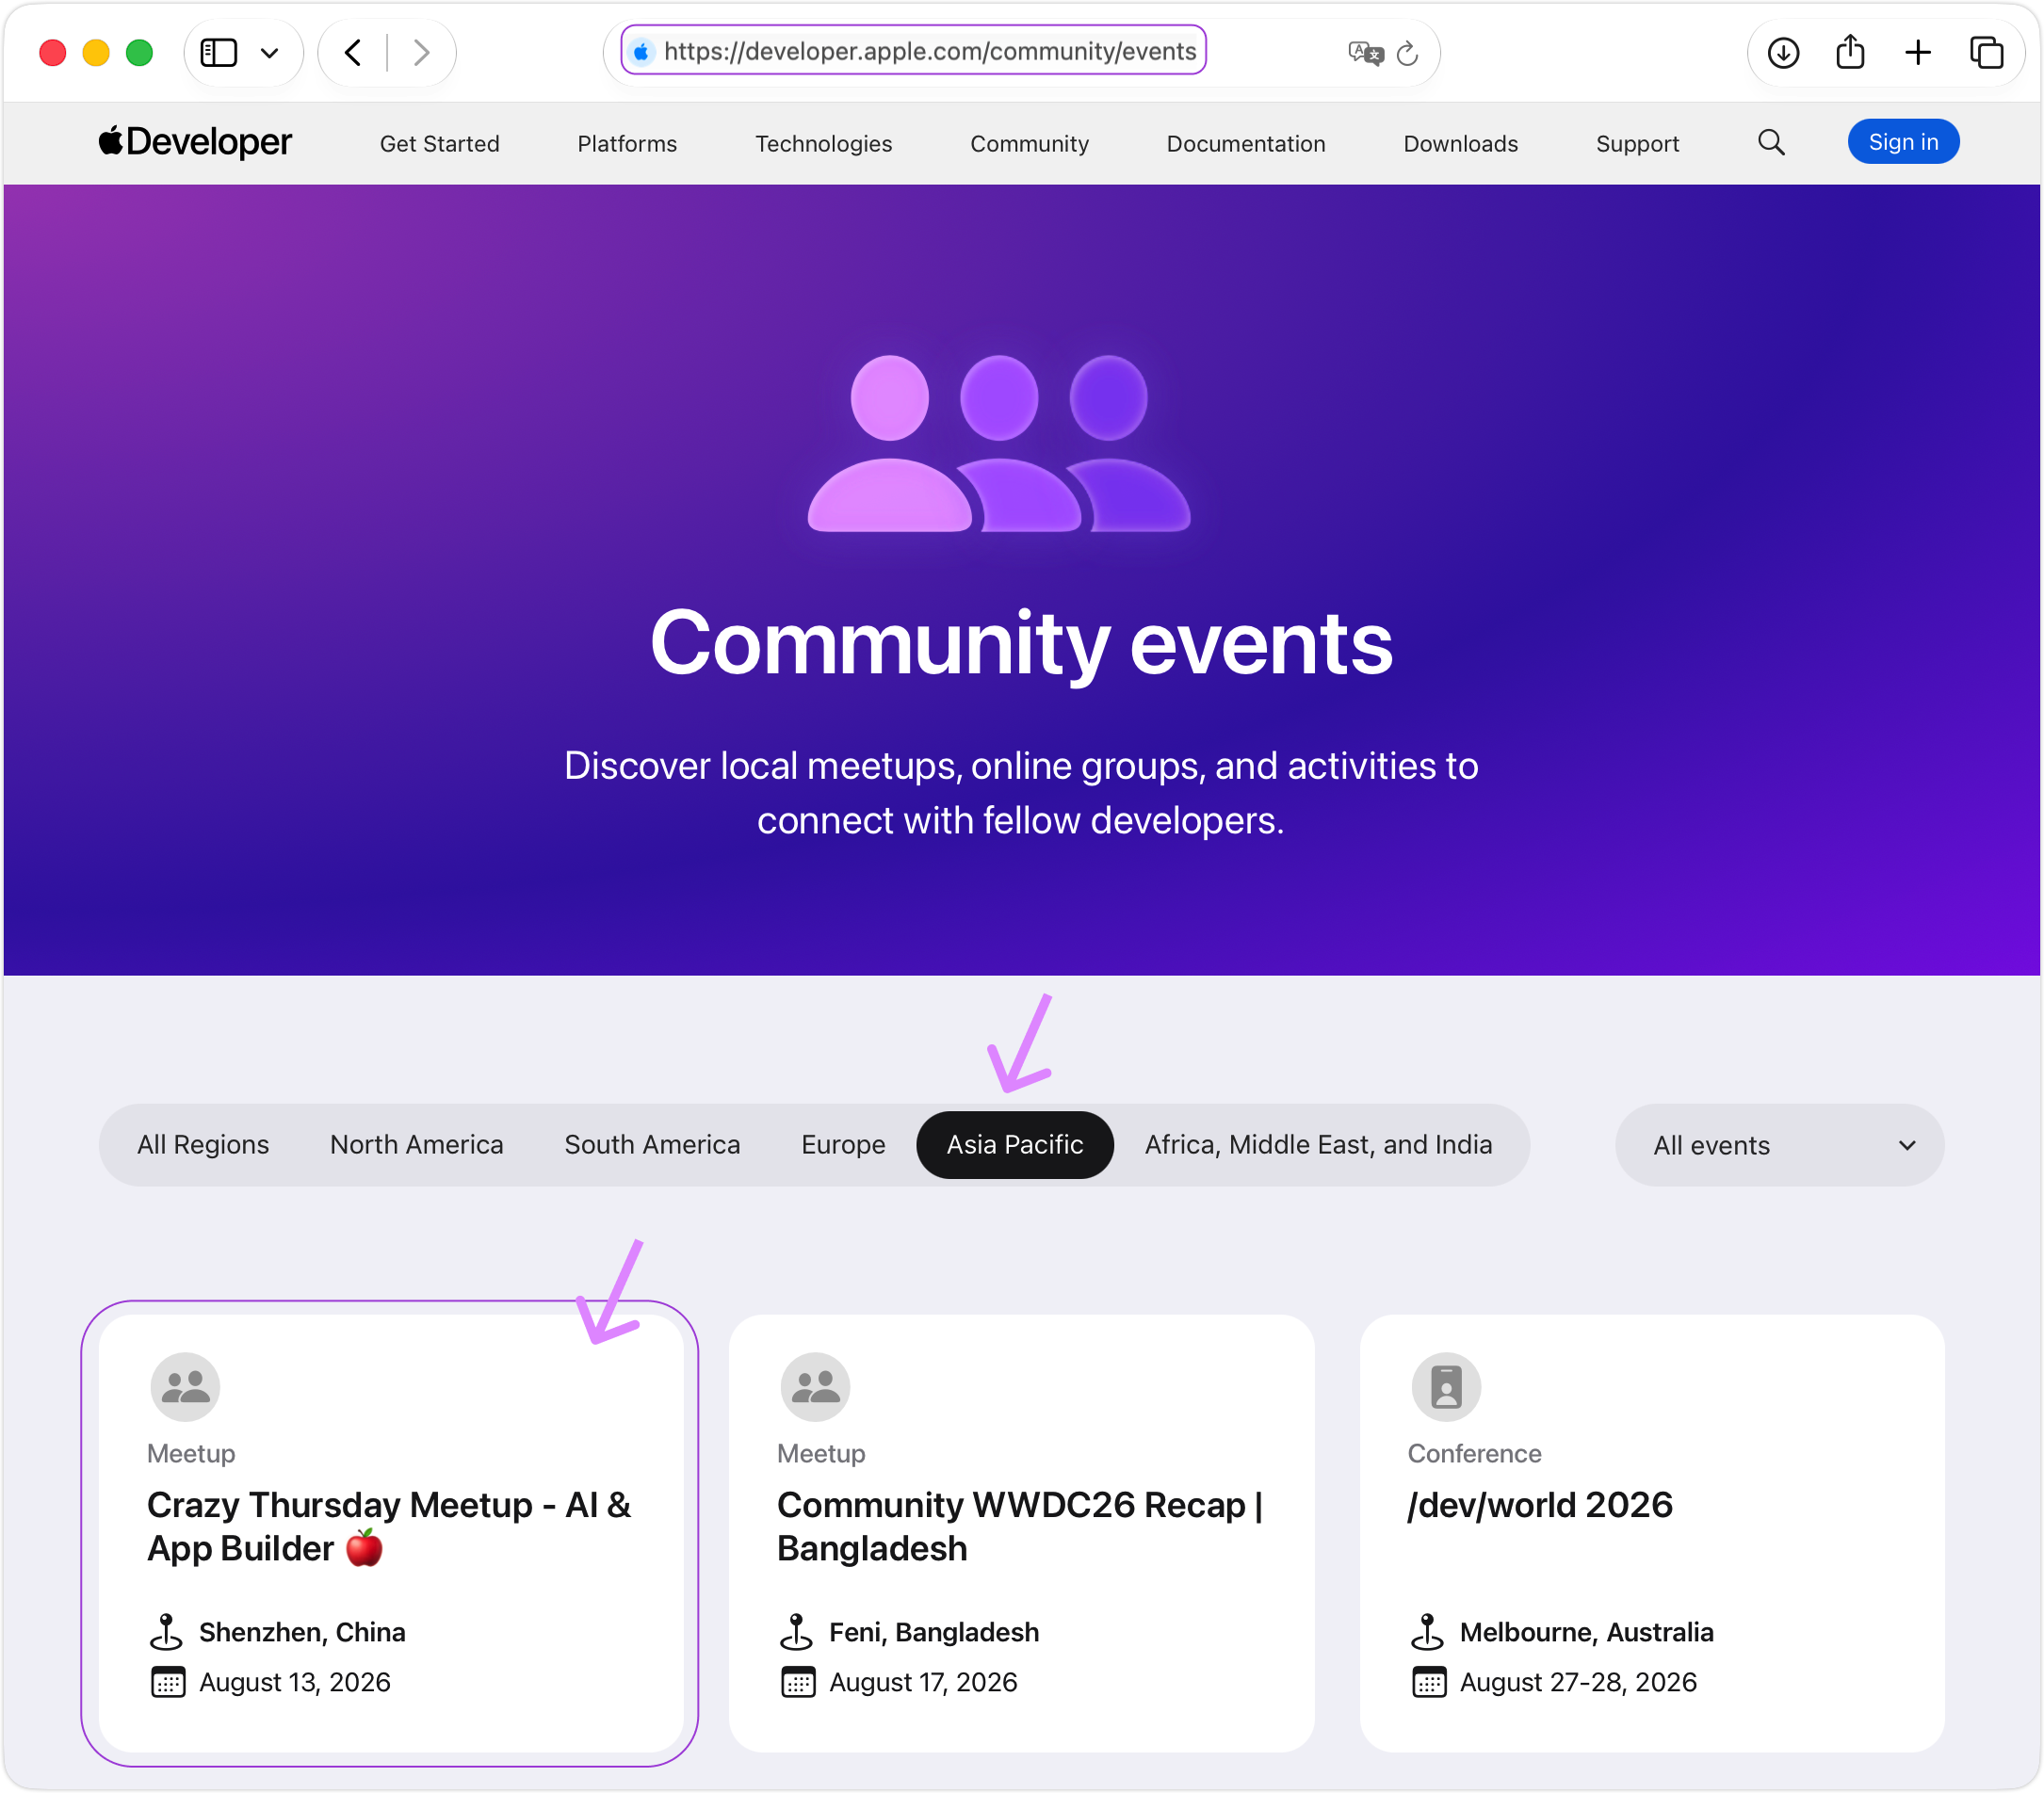Click the "August 13, 2026" date text

295,1682
